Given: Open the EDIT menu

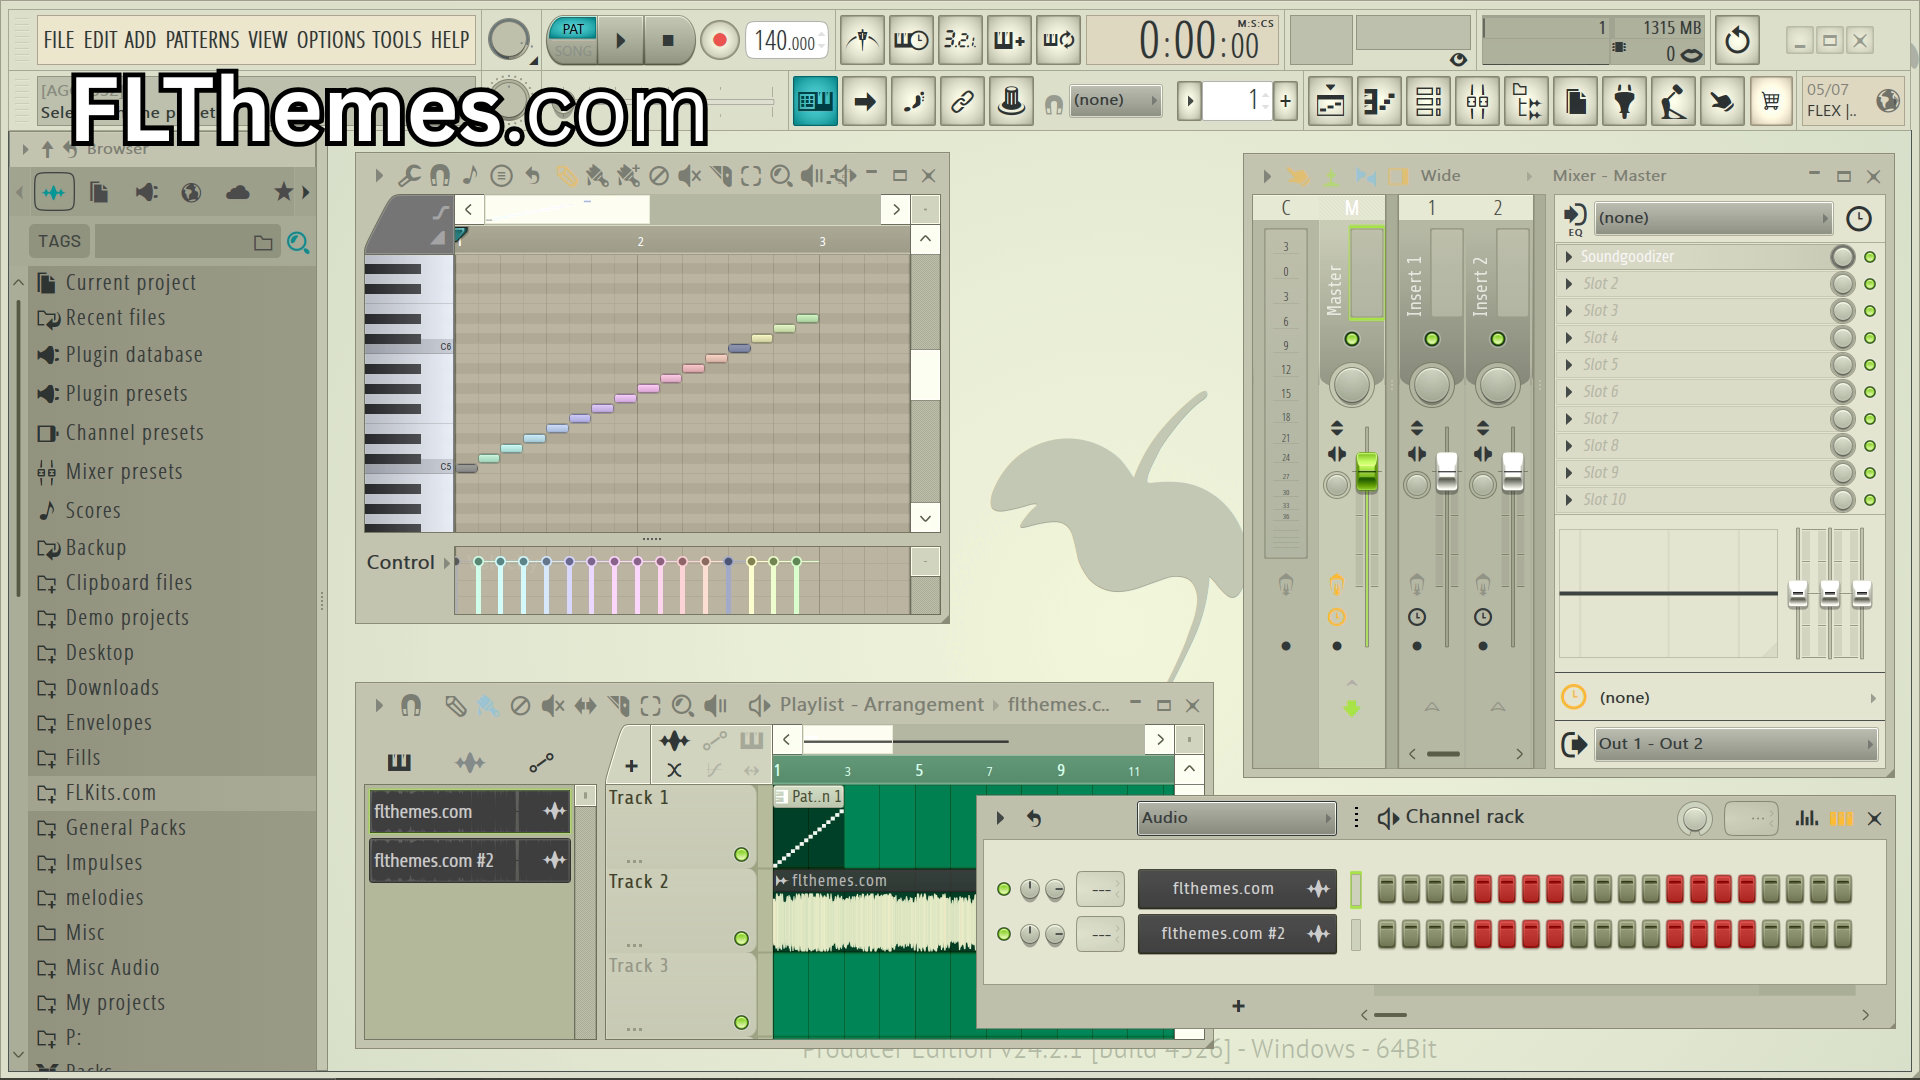Looking at the screenshot, I should [x=100, y=40].
